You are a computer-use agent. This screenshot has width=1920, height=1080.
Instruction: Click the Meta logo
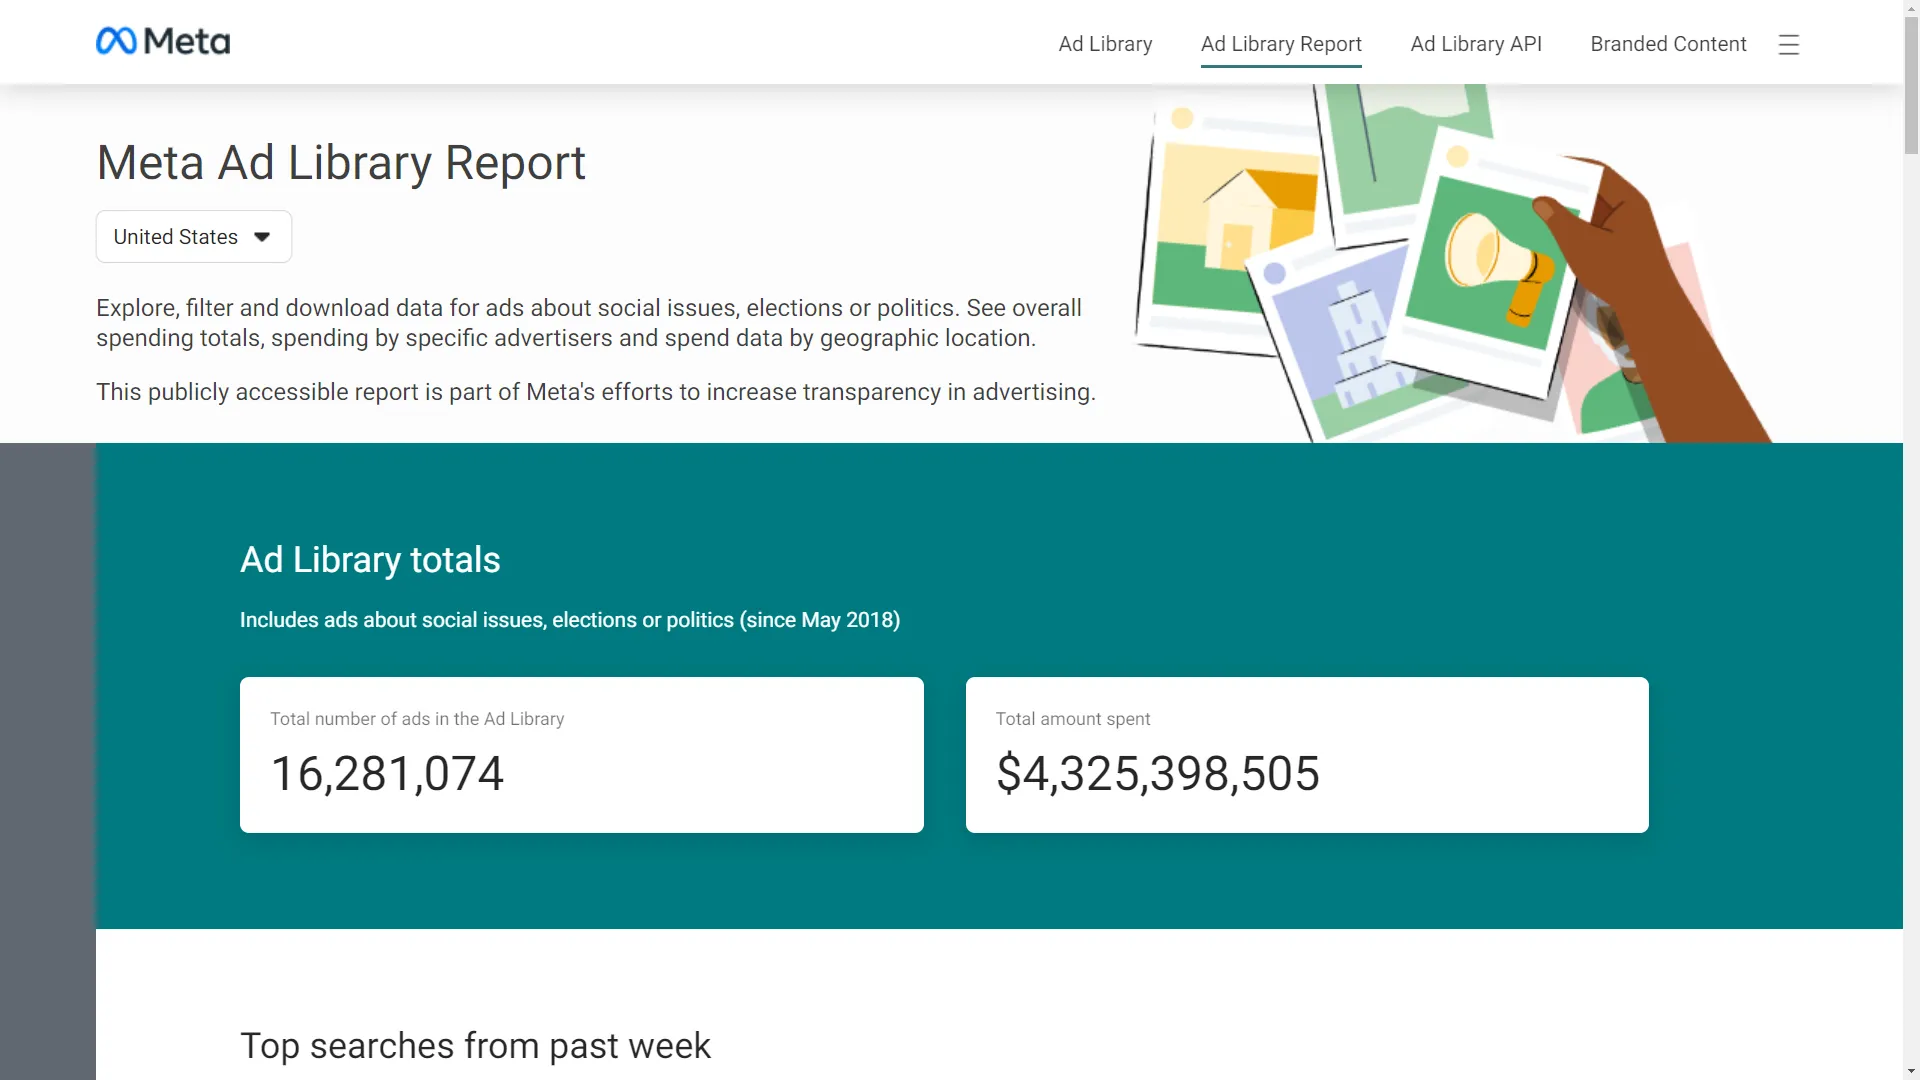click(163, 41)
